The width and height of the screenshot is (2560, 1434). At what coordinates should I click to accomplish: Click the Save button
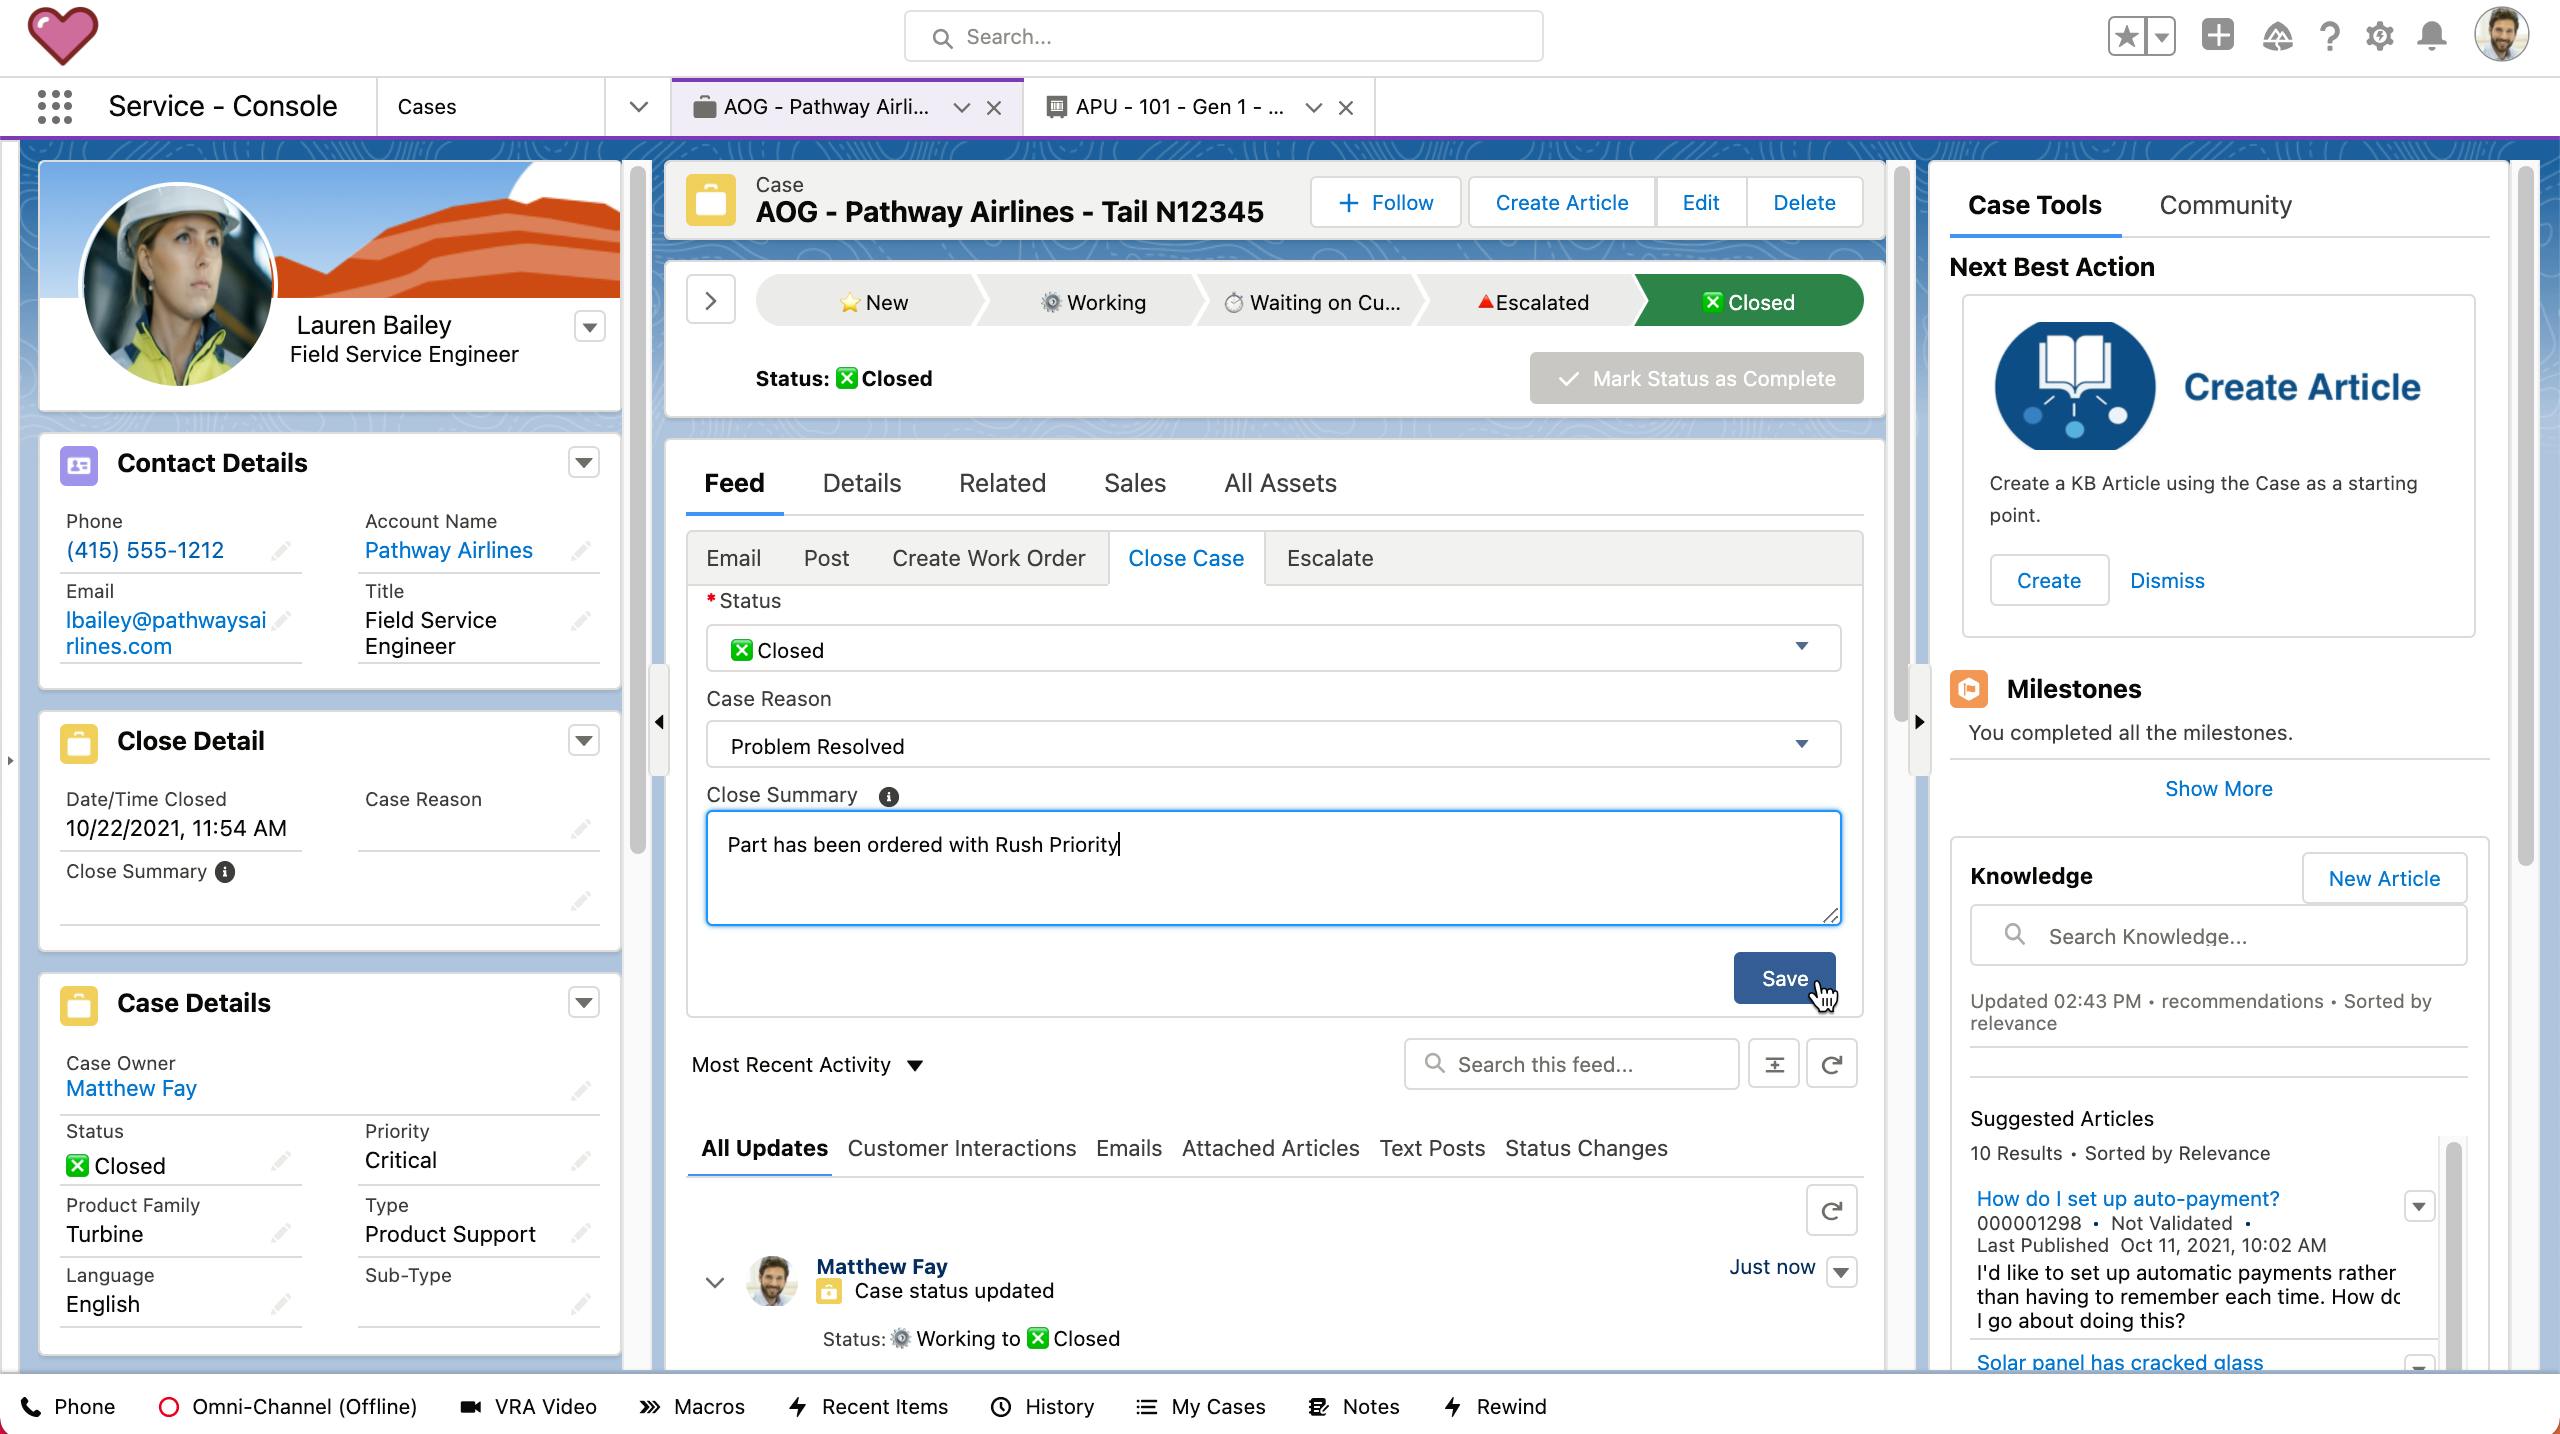coord(1783,978)
